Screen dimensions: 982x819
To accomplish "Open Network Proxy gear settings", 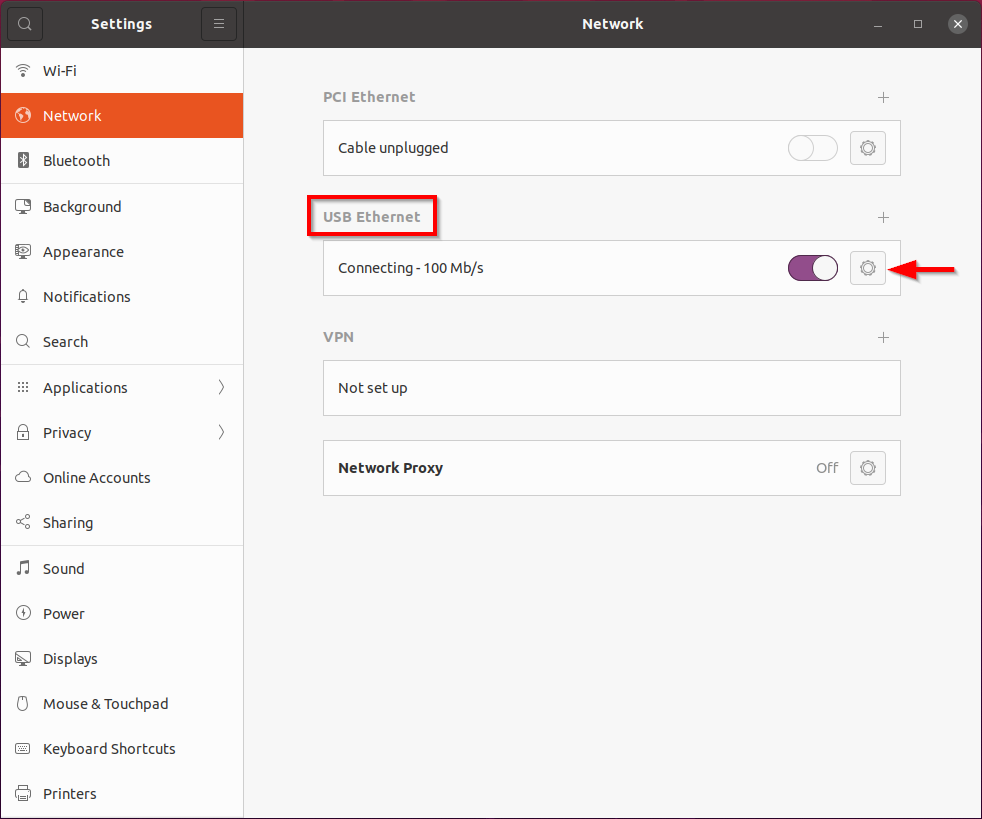I will pyautogui.click(x=867, y=468).
